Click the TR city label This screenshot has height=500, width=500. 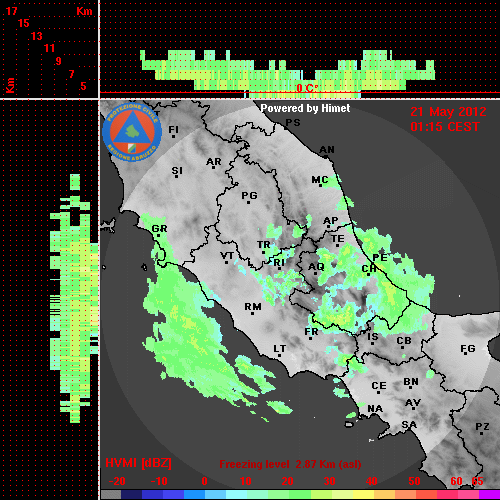[x=264, y=245]
